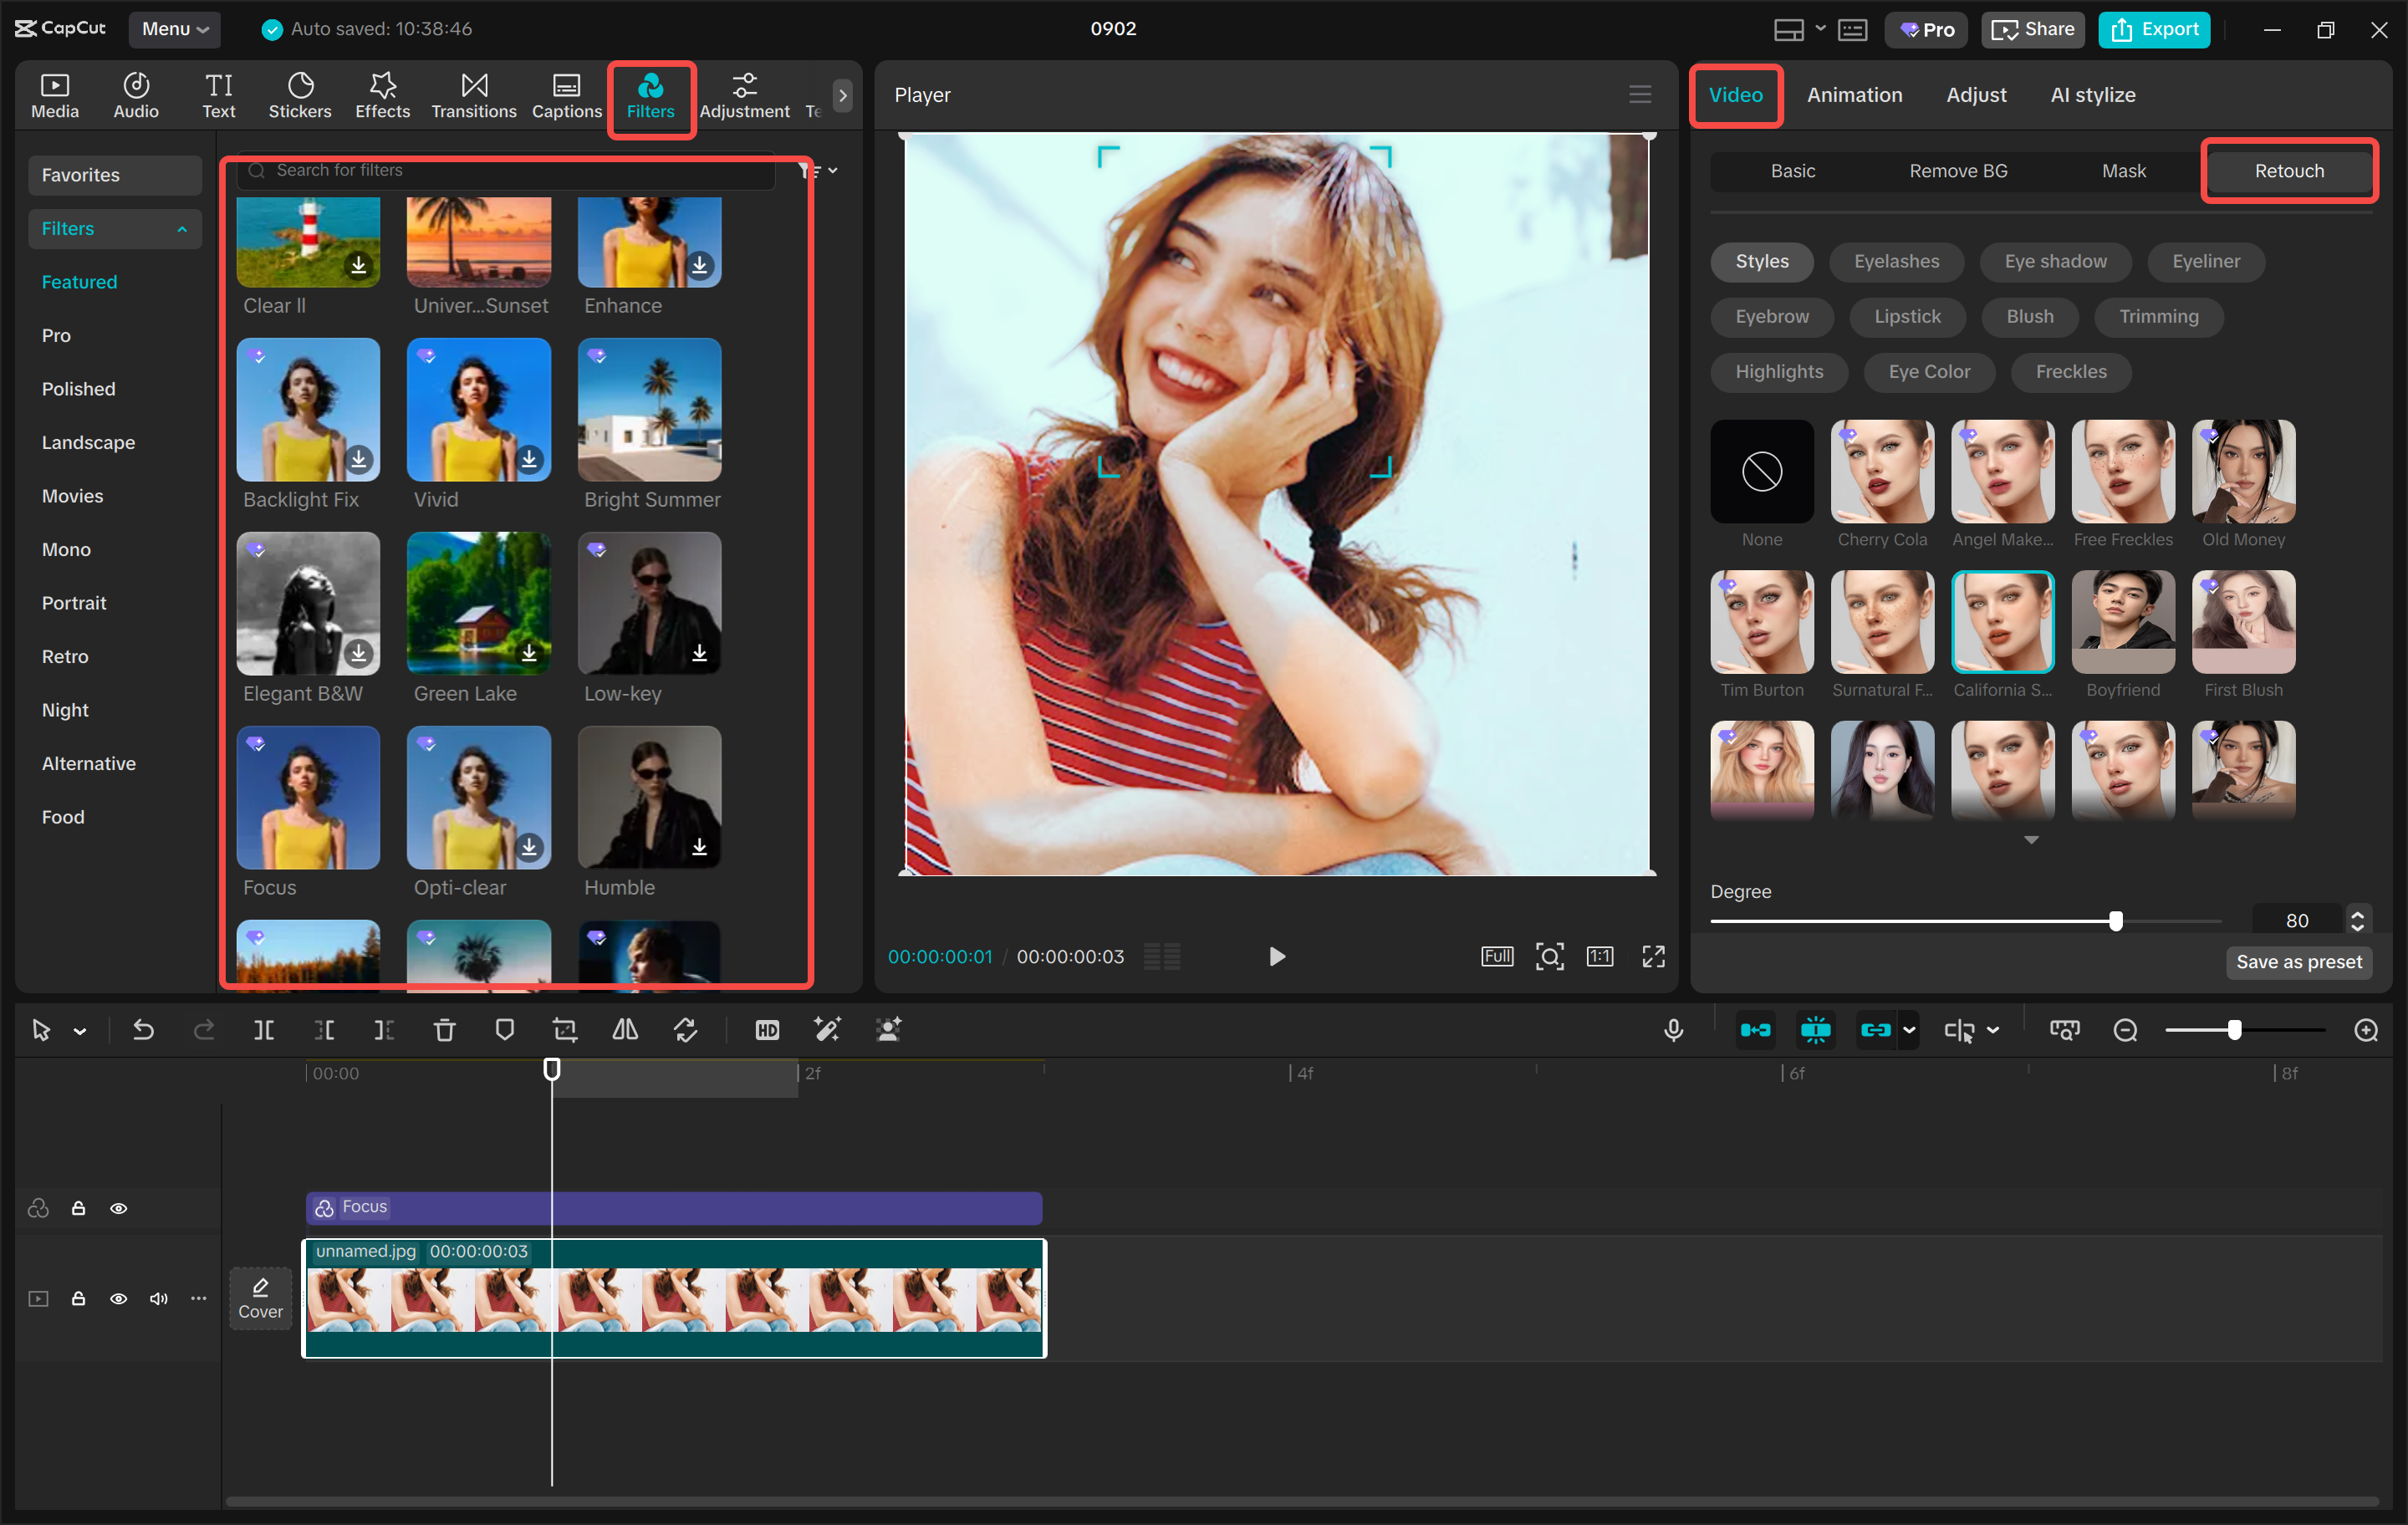Lock the unnamed.jpg video track

(78, 1298)
